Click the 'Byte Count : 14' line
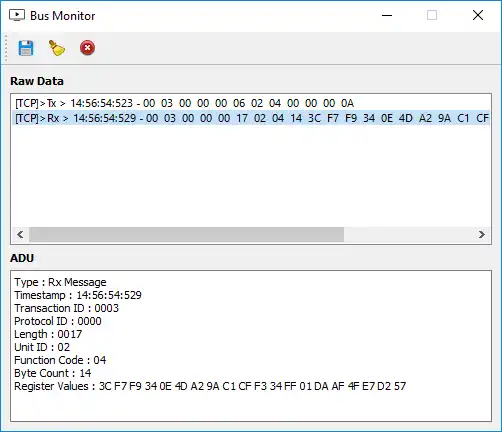Image resolution: width=502 pixels, height=432 pixels. pyautogui.click(x=53, y=373)
